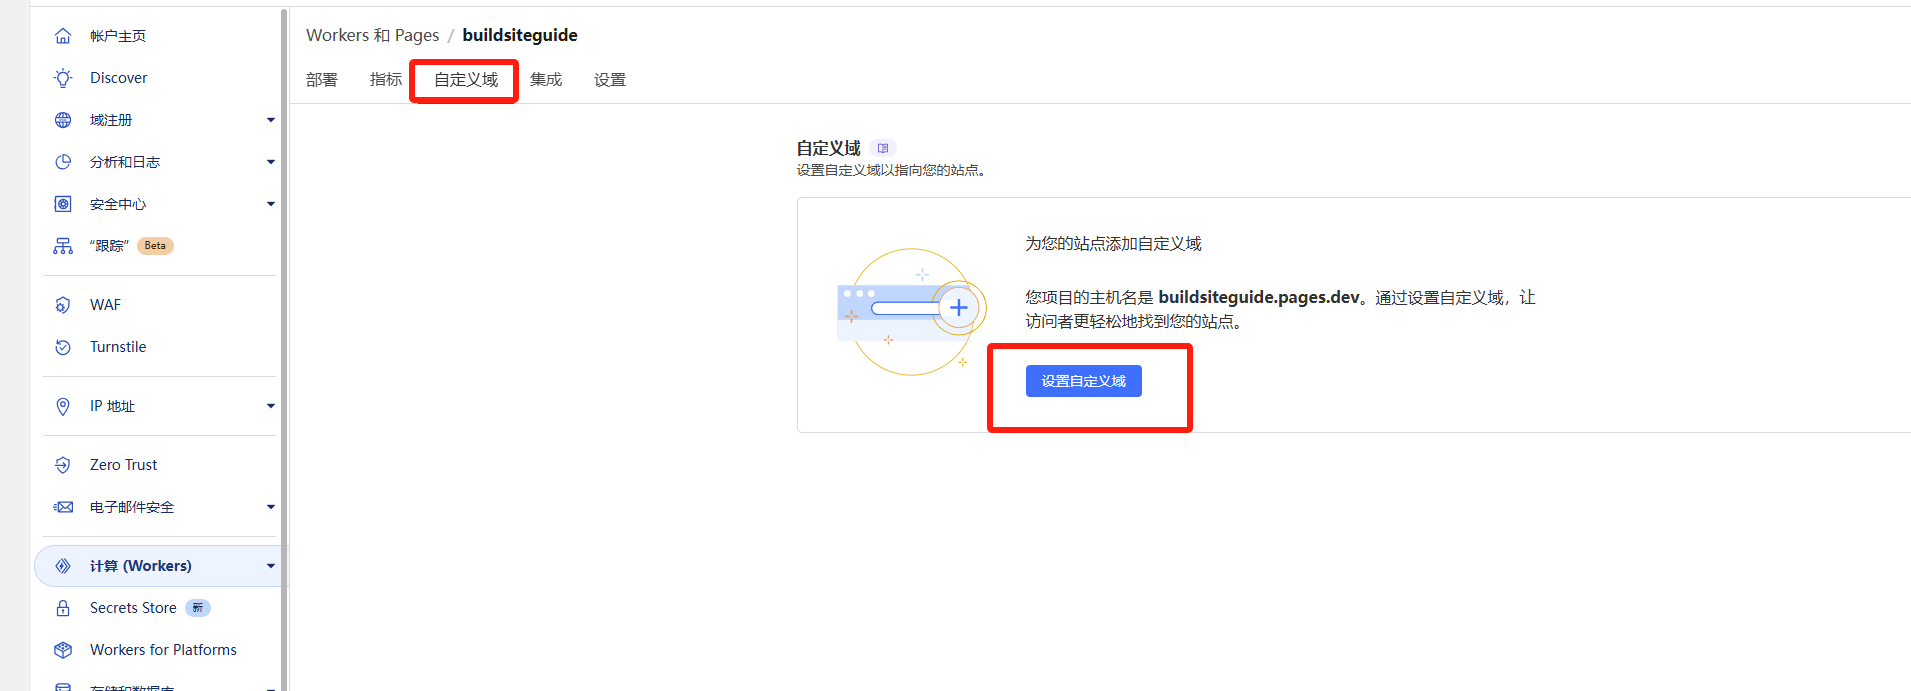Screen dimensions: 1911x691
Task: Click the Turnstile icon in sidebar
Action: (x=63, y=347)
